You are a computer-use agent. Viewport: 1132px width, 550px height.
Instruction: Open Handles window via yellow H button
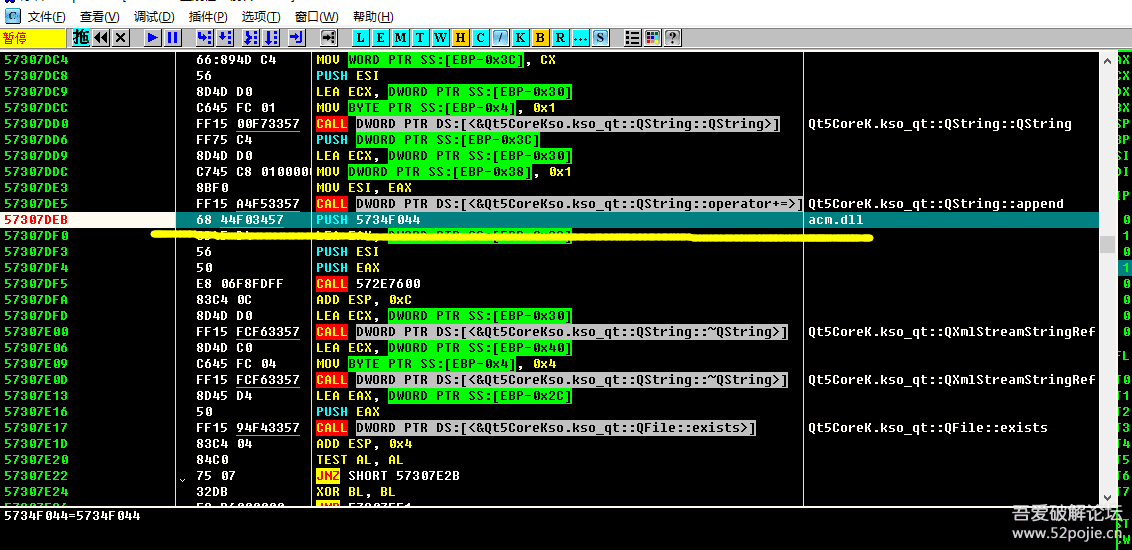(461, 38)
